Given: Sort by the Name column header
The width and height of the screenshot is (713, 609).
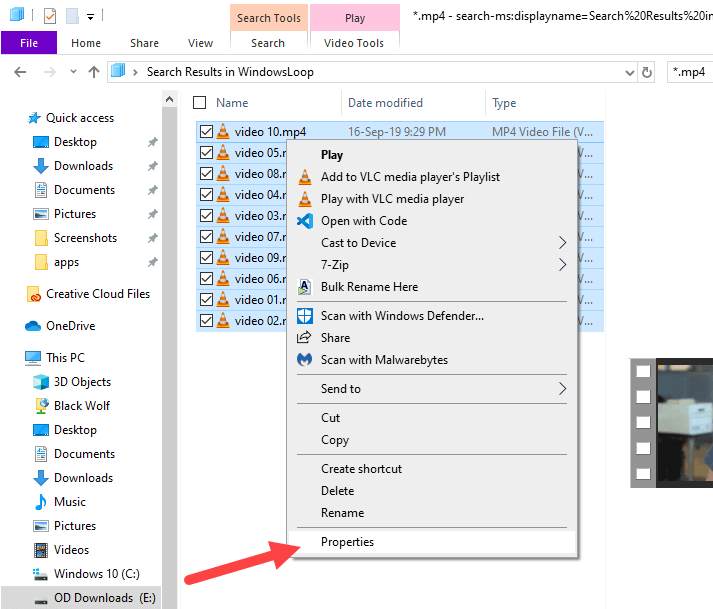Looking at the screenshot, I should [232, 103].
